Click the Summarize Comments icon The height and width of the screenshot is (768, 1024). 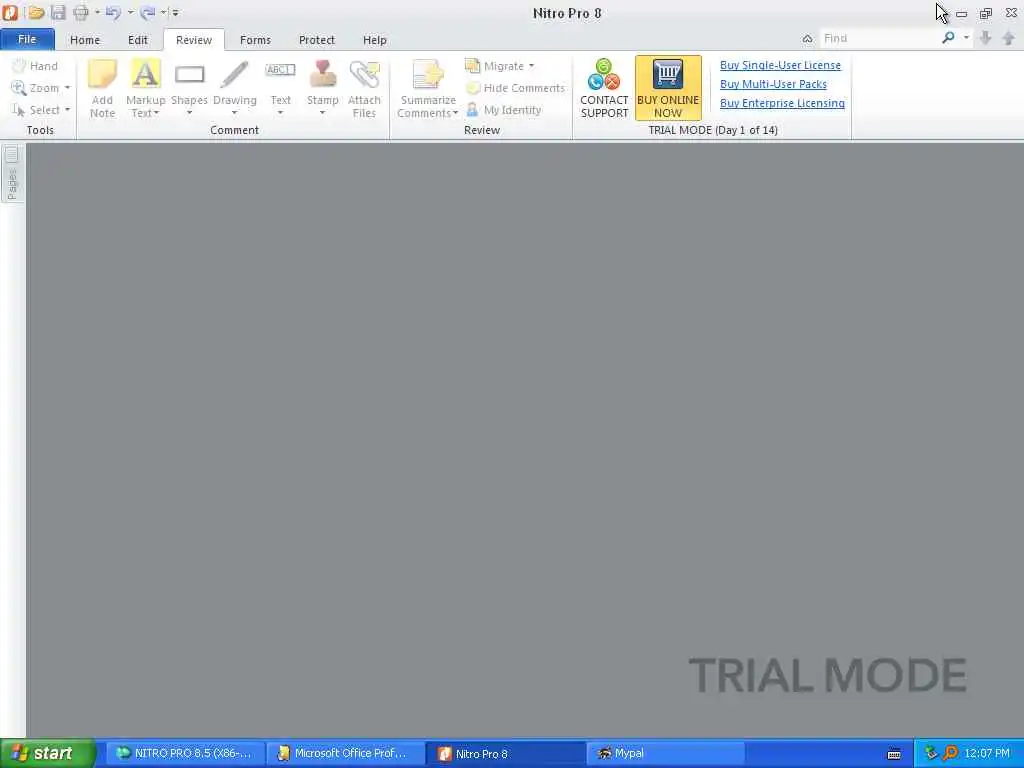pos(428,74)
